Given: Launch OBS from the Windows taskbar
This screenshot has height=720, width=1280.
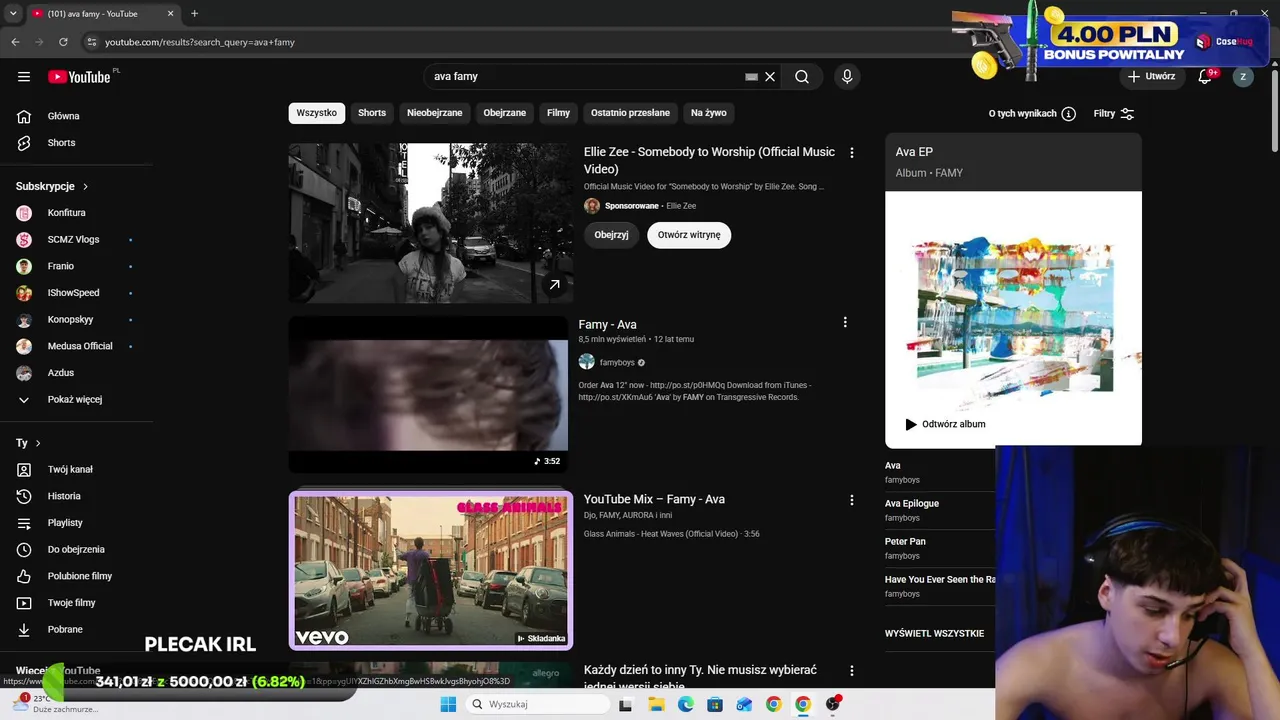Looking at the screenshot, I should click(x=833, y=704).
